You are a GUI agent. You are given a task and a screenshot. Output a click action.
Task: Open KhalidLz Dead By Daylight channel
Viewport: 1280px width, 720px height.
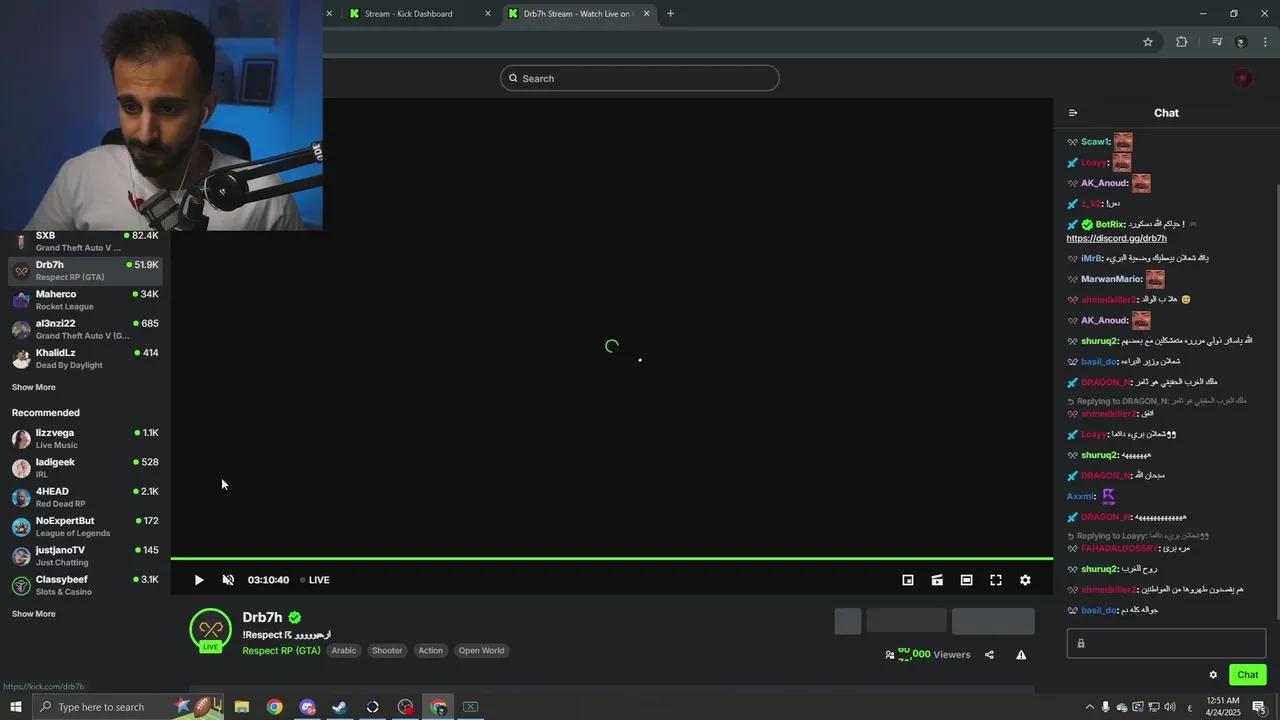[85, 359]
